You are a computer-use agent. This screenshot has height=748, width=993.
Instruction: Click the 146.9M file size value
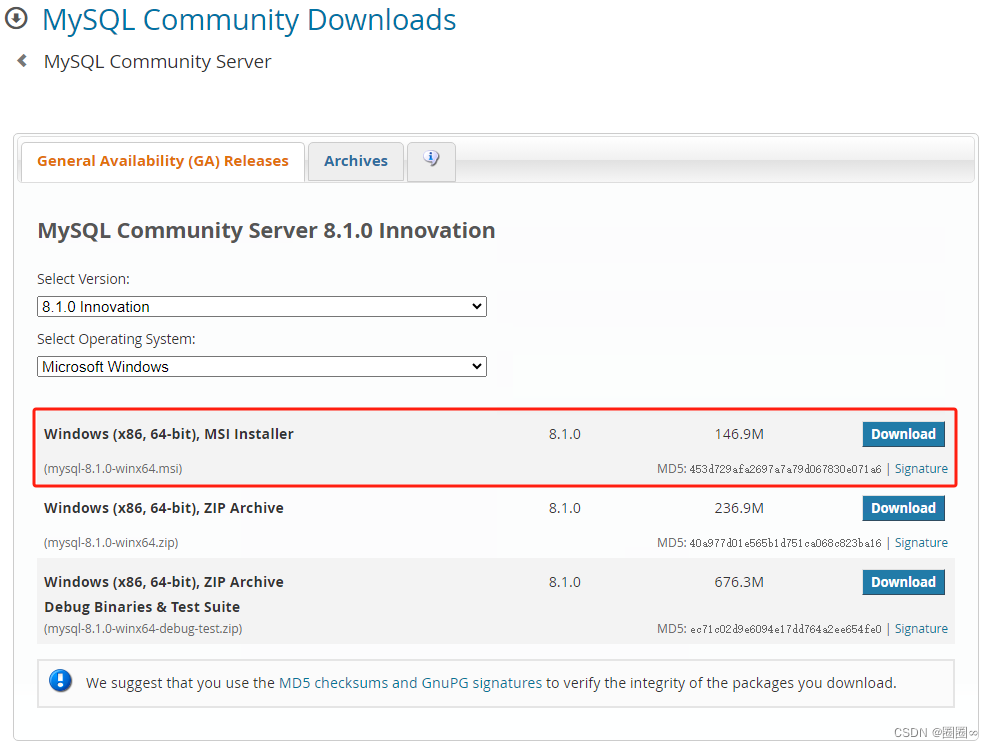click(739, 434)
